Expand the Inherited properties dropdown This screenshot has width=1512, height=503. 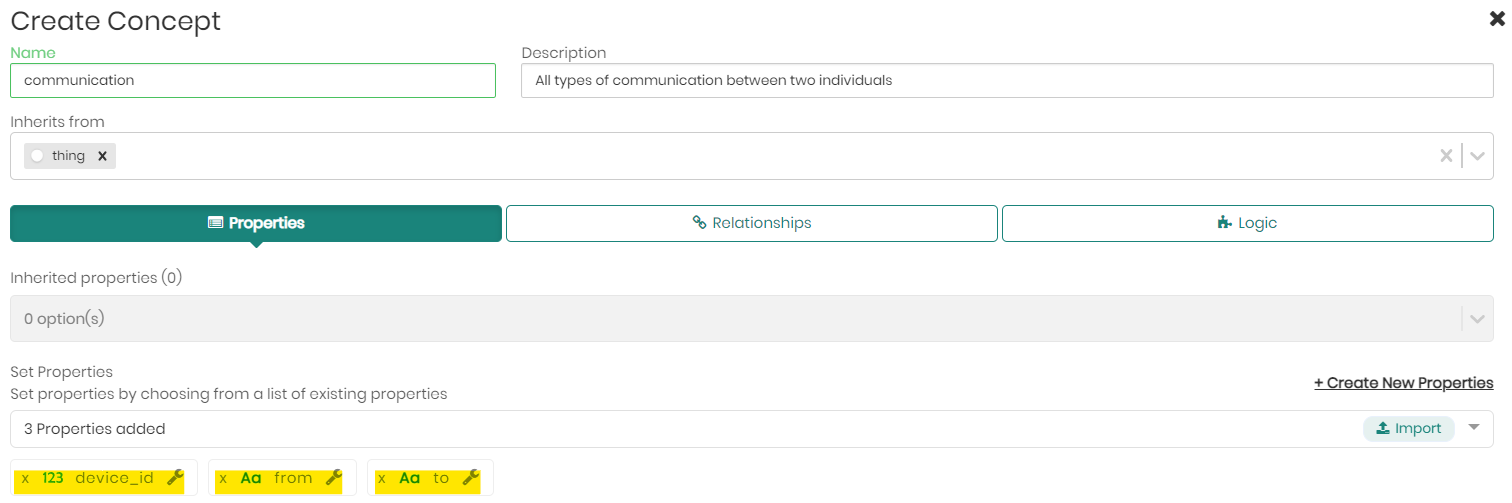tap(1477, 319)
